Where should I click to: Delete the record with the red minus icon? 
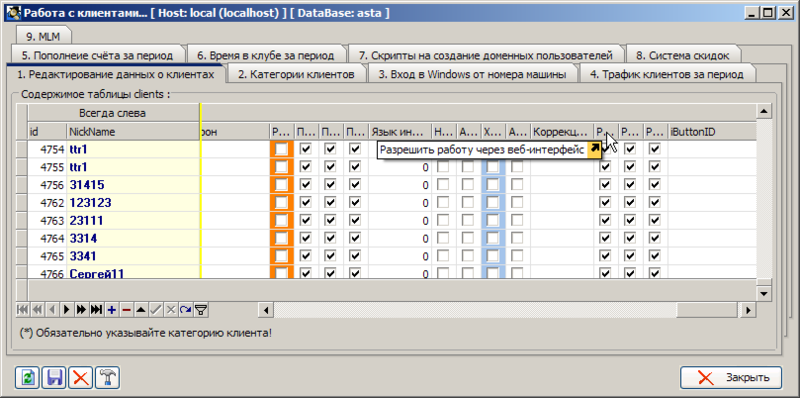point(126,309)
